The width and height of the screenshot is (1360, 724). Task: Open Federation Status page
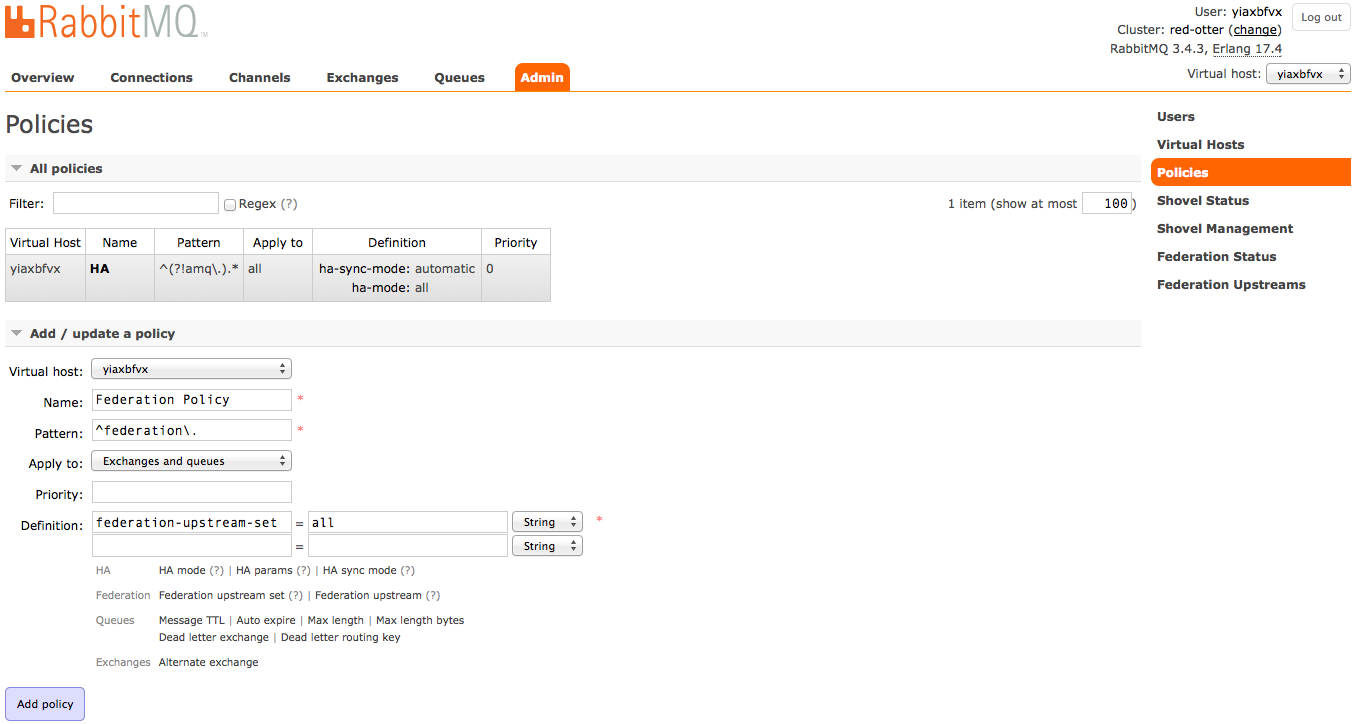point(1217,256)
